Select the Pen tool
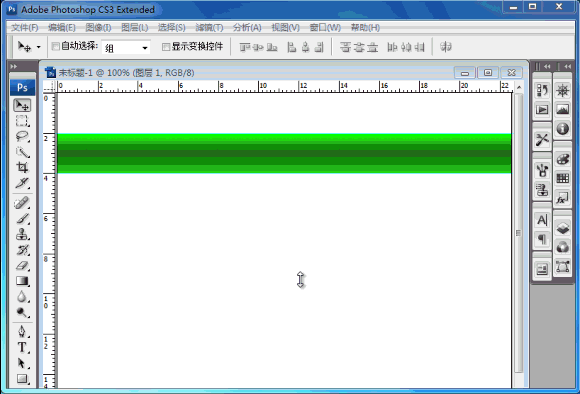The height and width of the screenshot is (394, 580). click(22, 331)
